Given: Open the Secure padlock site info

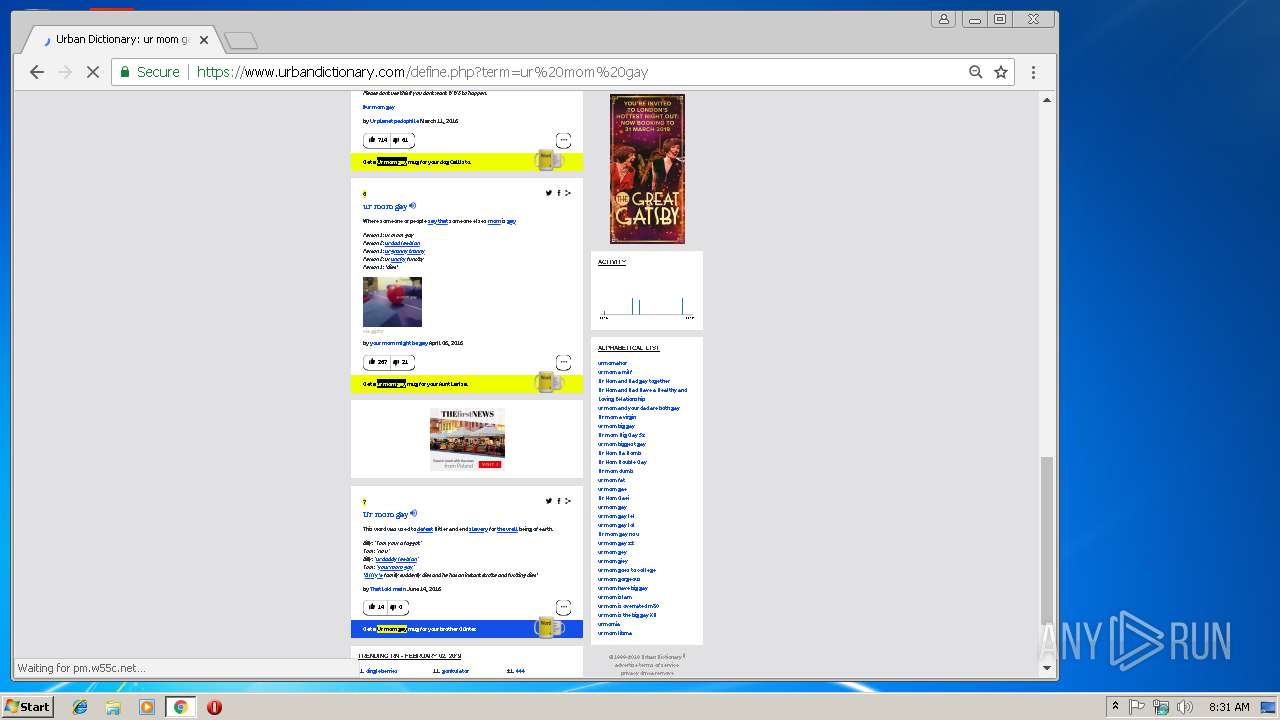Looking at the screenshot, I should pos(150,72).
